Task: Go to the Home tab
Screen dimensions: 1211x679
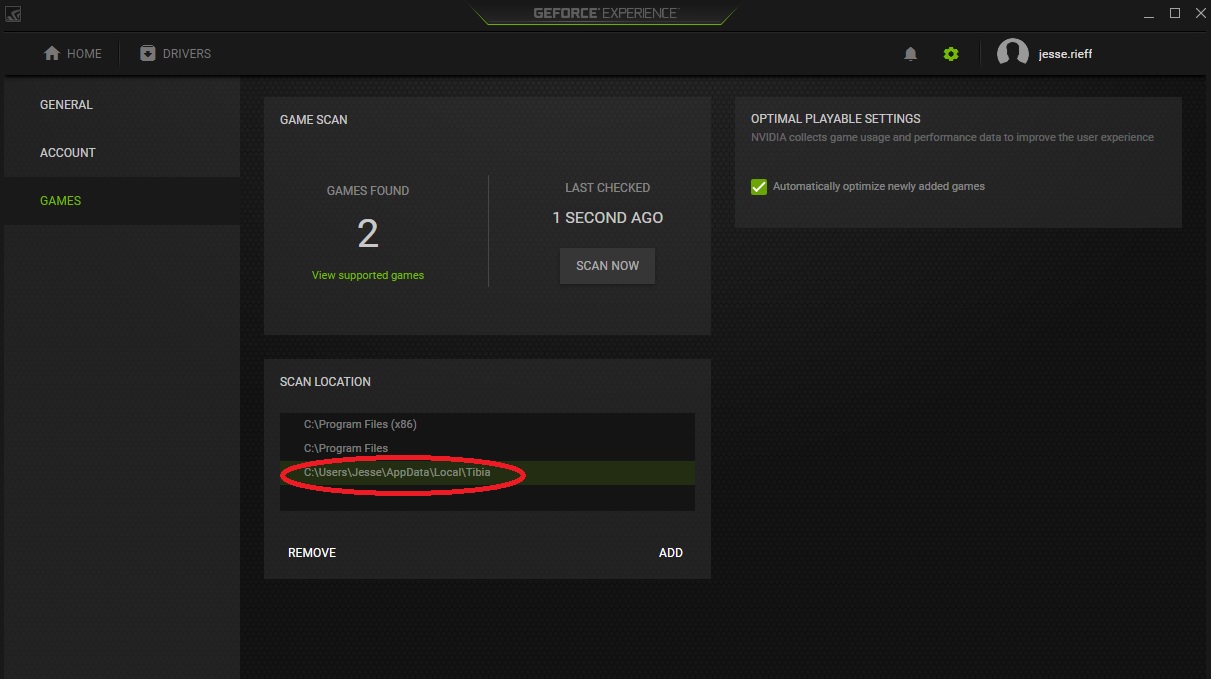Action: pyautogui.click(x=73, y=54)
